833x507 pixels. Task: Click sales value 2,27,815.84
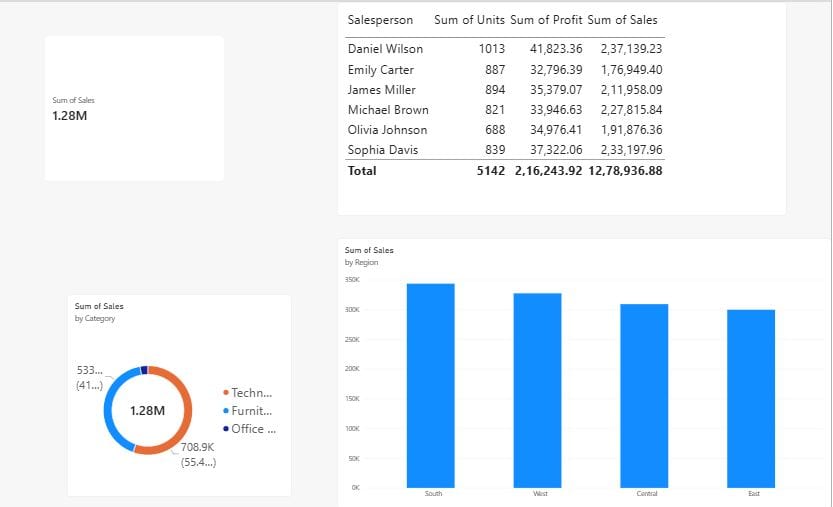[x=631, y=110]
